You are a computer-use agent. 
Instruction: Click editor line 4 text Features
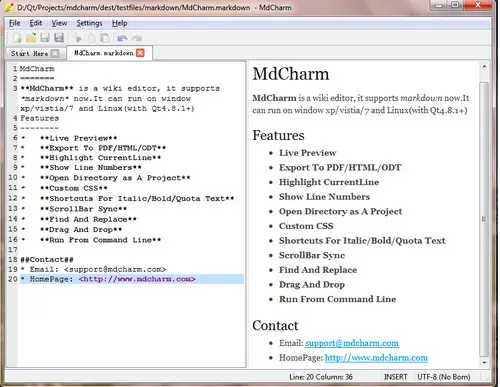39,118
